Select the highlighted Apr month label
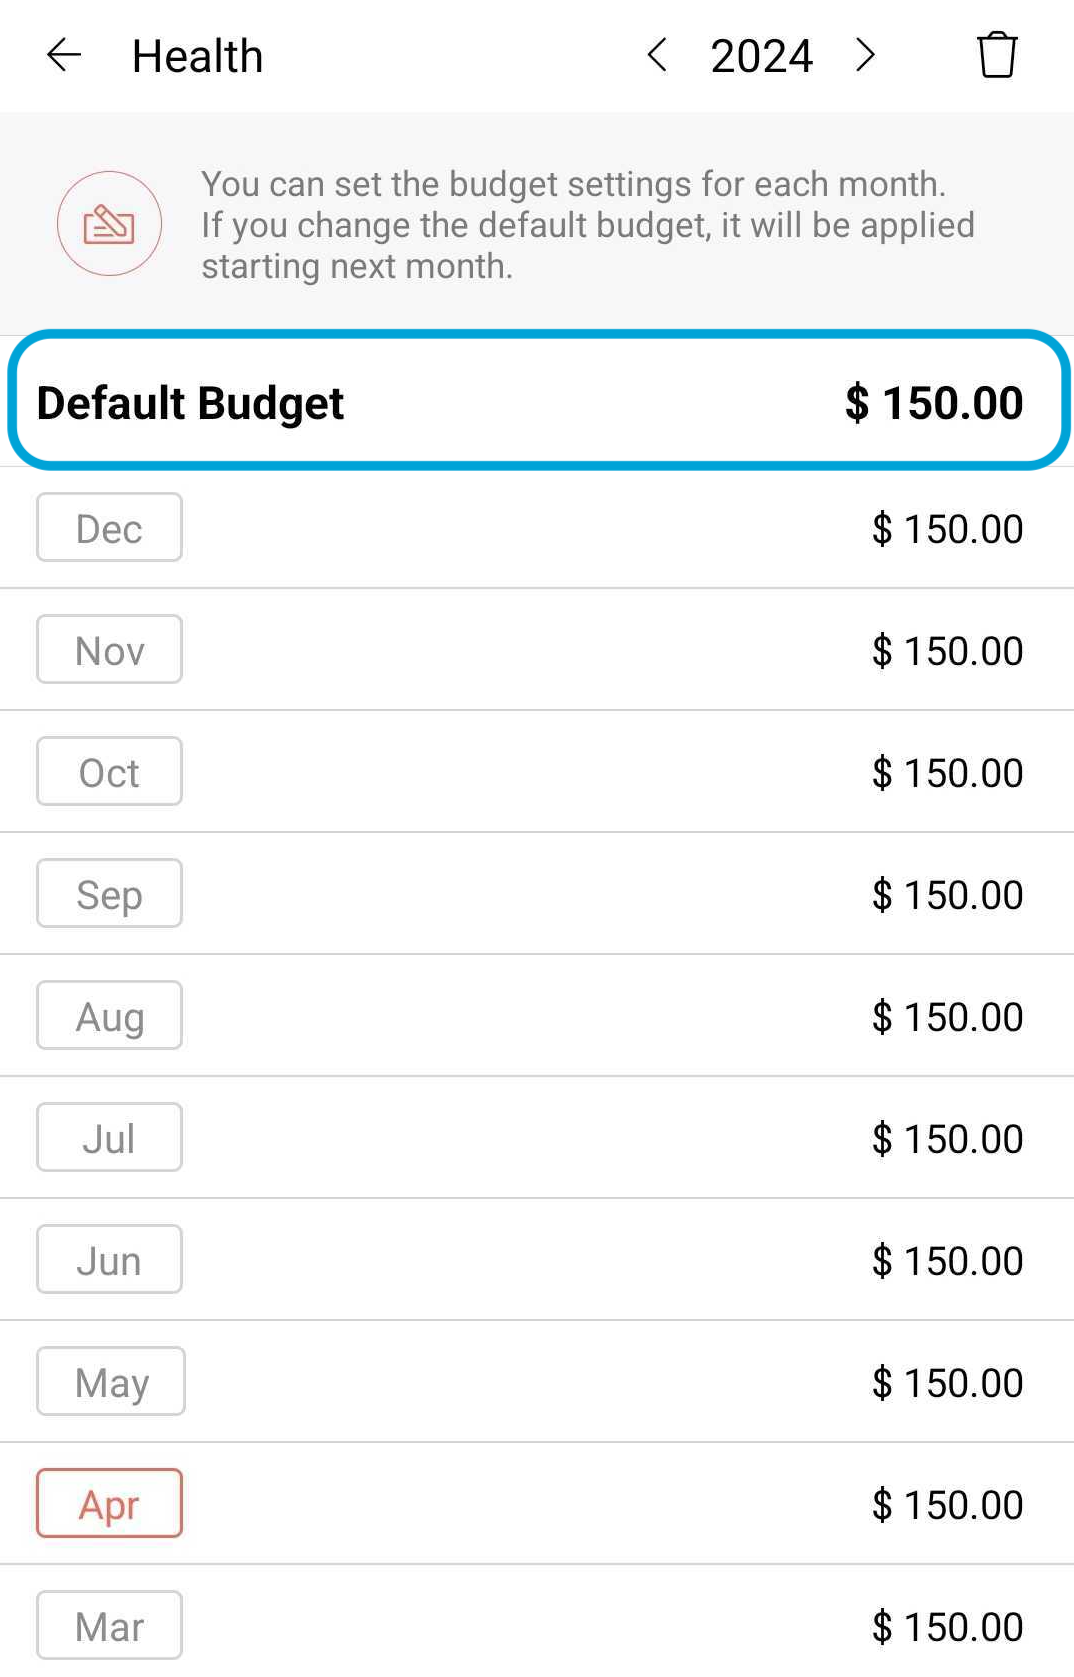 [x=109, y=1504]
